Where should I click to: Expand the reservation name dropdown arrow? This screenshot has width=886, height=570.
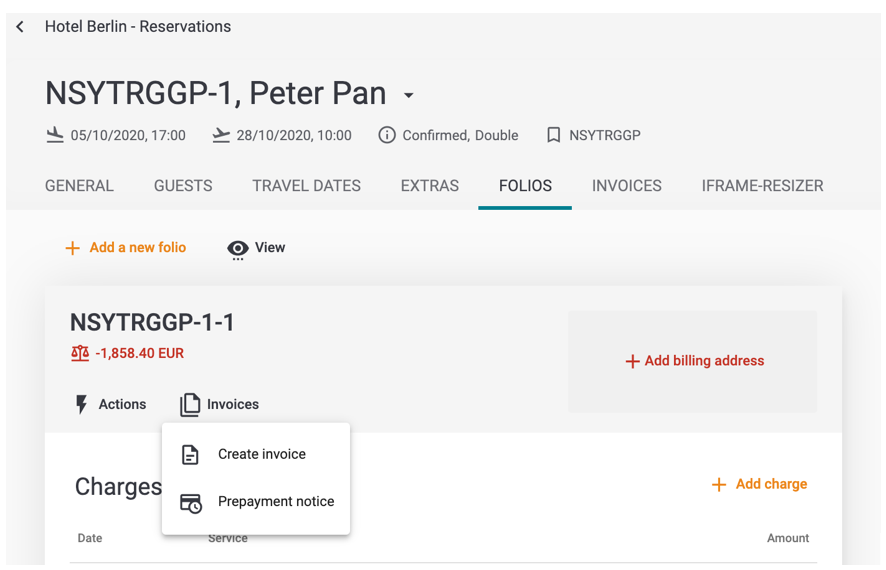409,96
